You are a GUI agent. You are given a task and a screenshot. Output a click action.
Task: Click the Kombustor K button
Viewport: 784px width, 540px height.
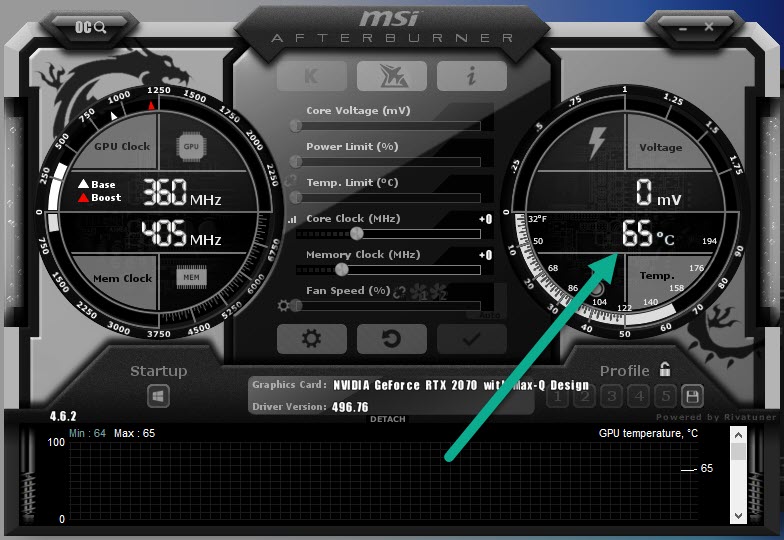click(312, 76)
